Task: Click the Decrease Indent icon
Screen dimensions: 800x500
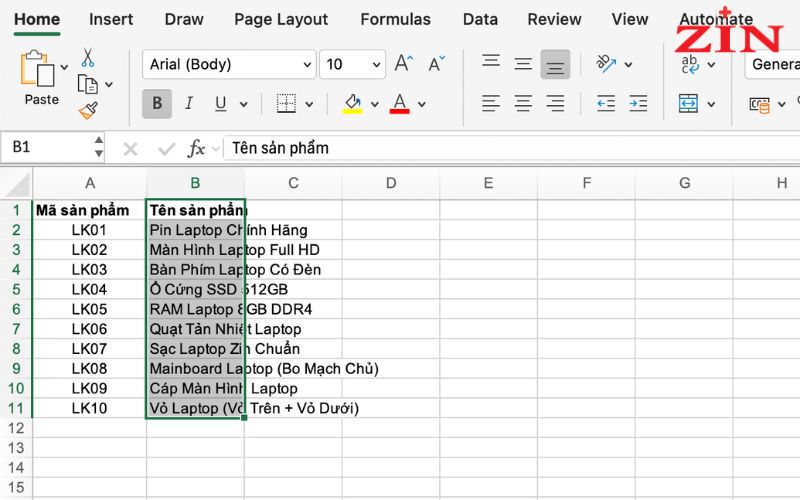Action: (606, 104)
